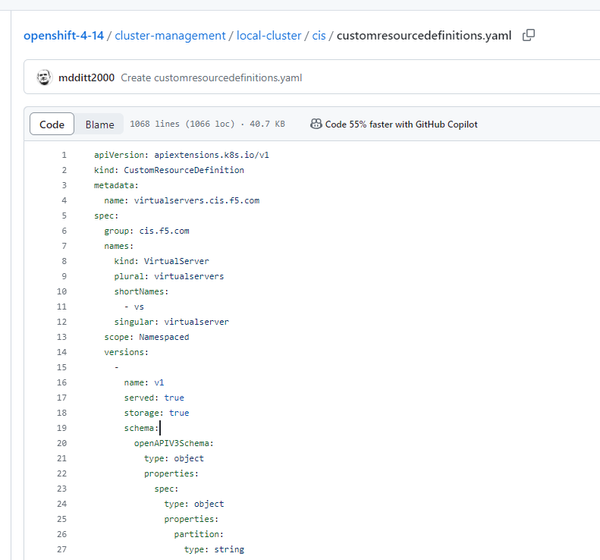The width and height of the screenshot is (600, 560).
Task: Click line number 14 for versions
Action: click(x=62, y=352)
